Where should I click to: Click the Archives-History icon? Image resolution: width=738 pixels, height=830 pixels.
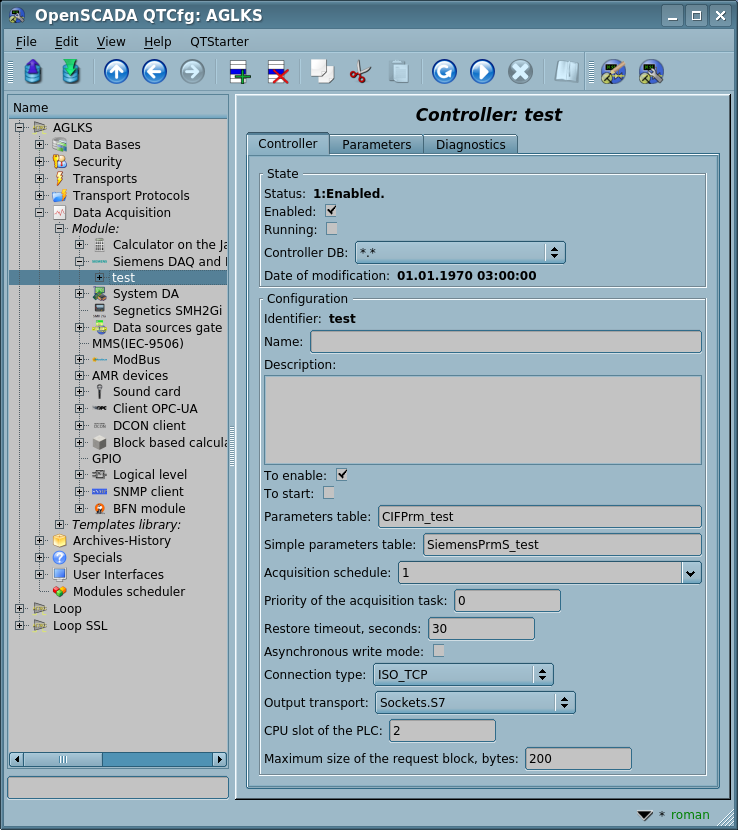click(60, 540)
